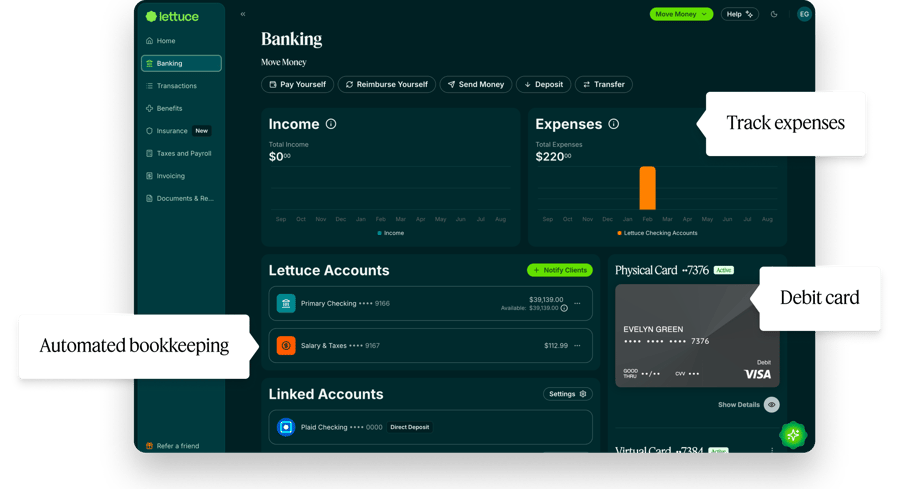The image size is (900, 489).
Task: Click the available balance info icon
Action: click(x=564, y=308)
